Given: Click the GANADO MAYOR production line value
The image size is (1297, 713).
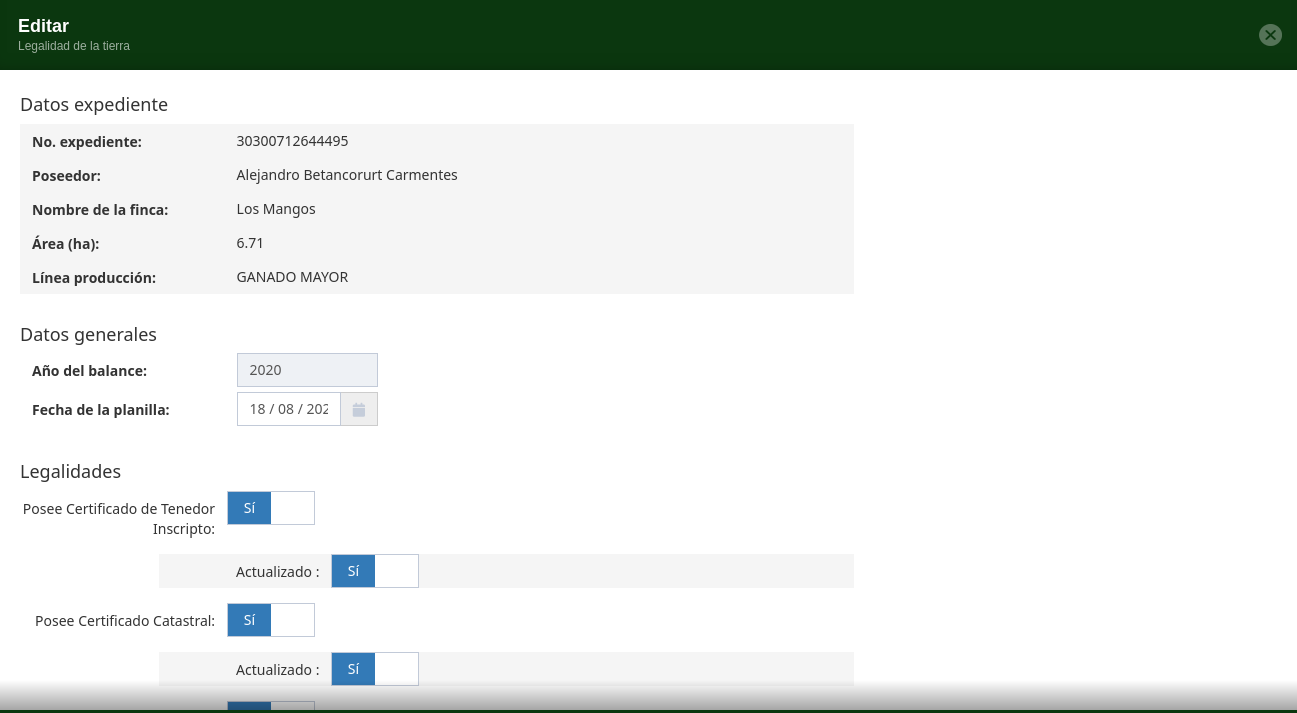Looking at the screenshot, I should coord(292,277).
